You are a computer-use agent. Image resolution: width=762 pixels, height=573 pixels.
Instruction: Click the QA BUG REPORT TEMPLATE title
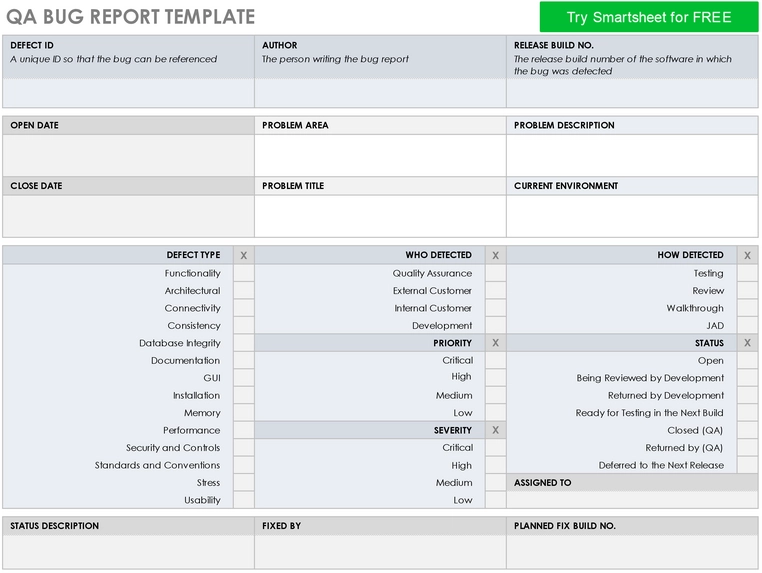130,17
